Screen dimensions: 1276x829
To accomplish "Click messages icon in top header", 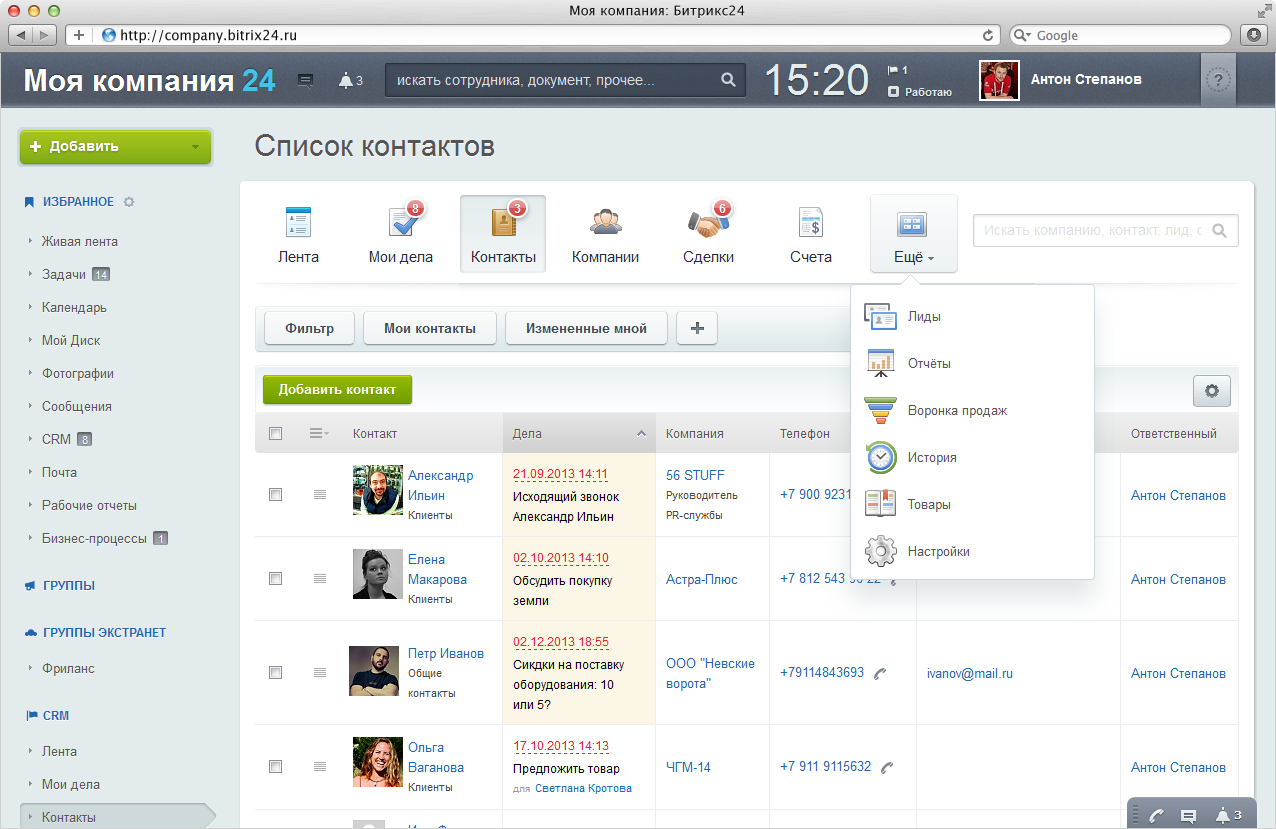I will 306,81.
